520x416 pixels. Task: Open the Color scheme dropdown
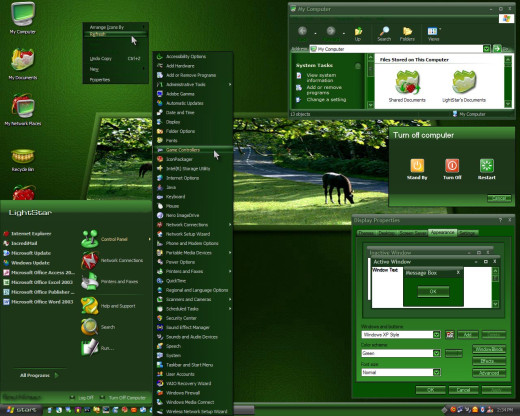pyautogui.click(x=437, y=353)
